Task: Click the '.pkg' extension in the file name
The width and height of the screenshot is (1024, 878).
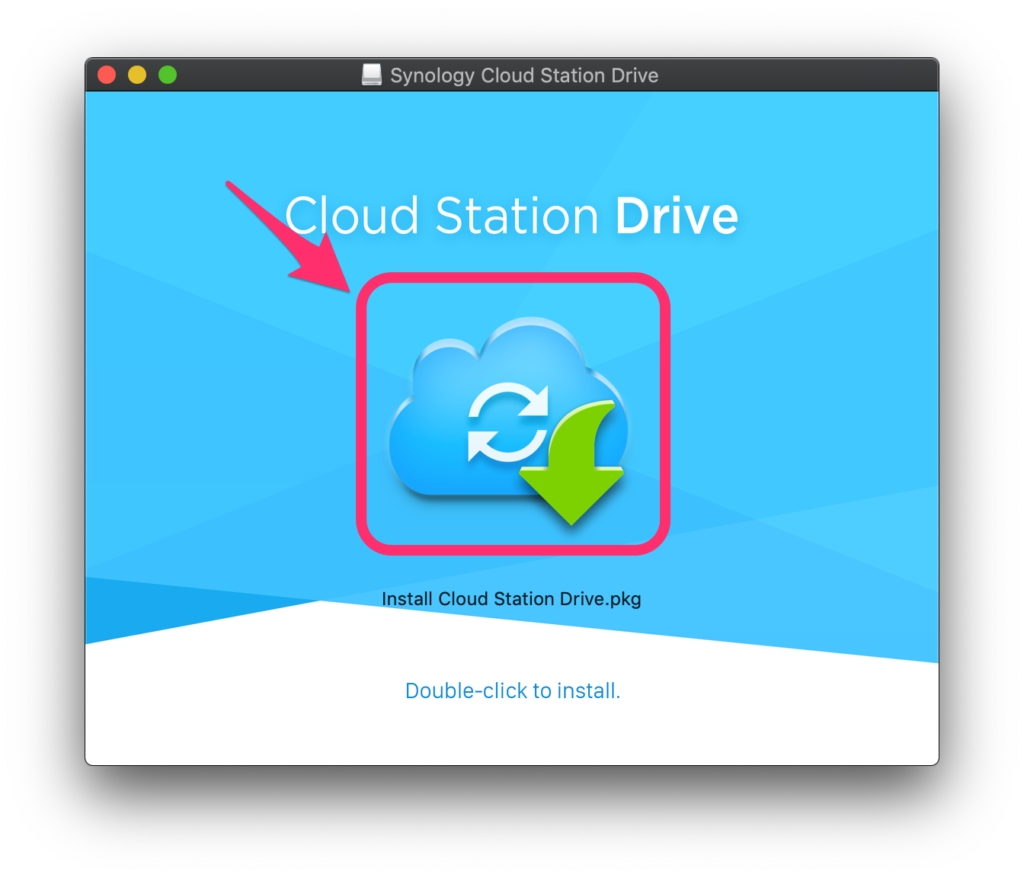Action: (x=623, y=599)
